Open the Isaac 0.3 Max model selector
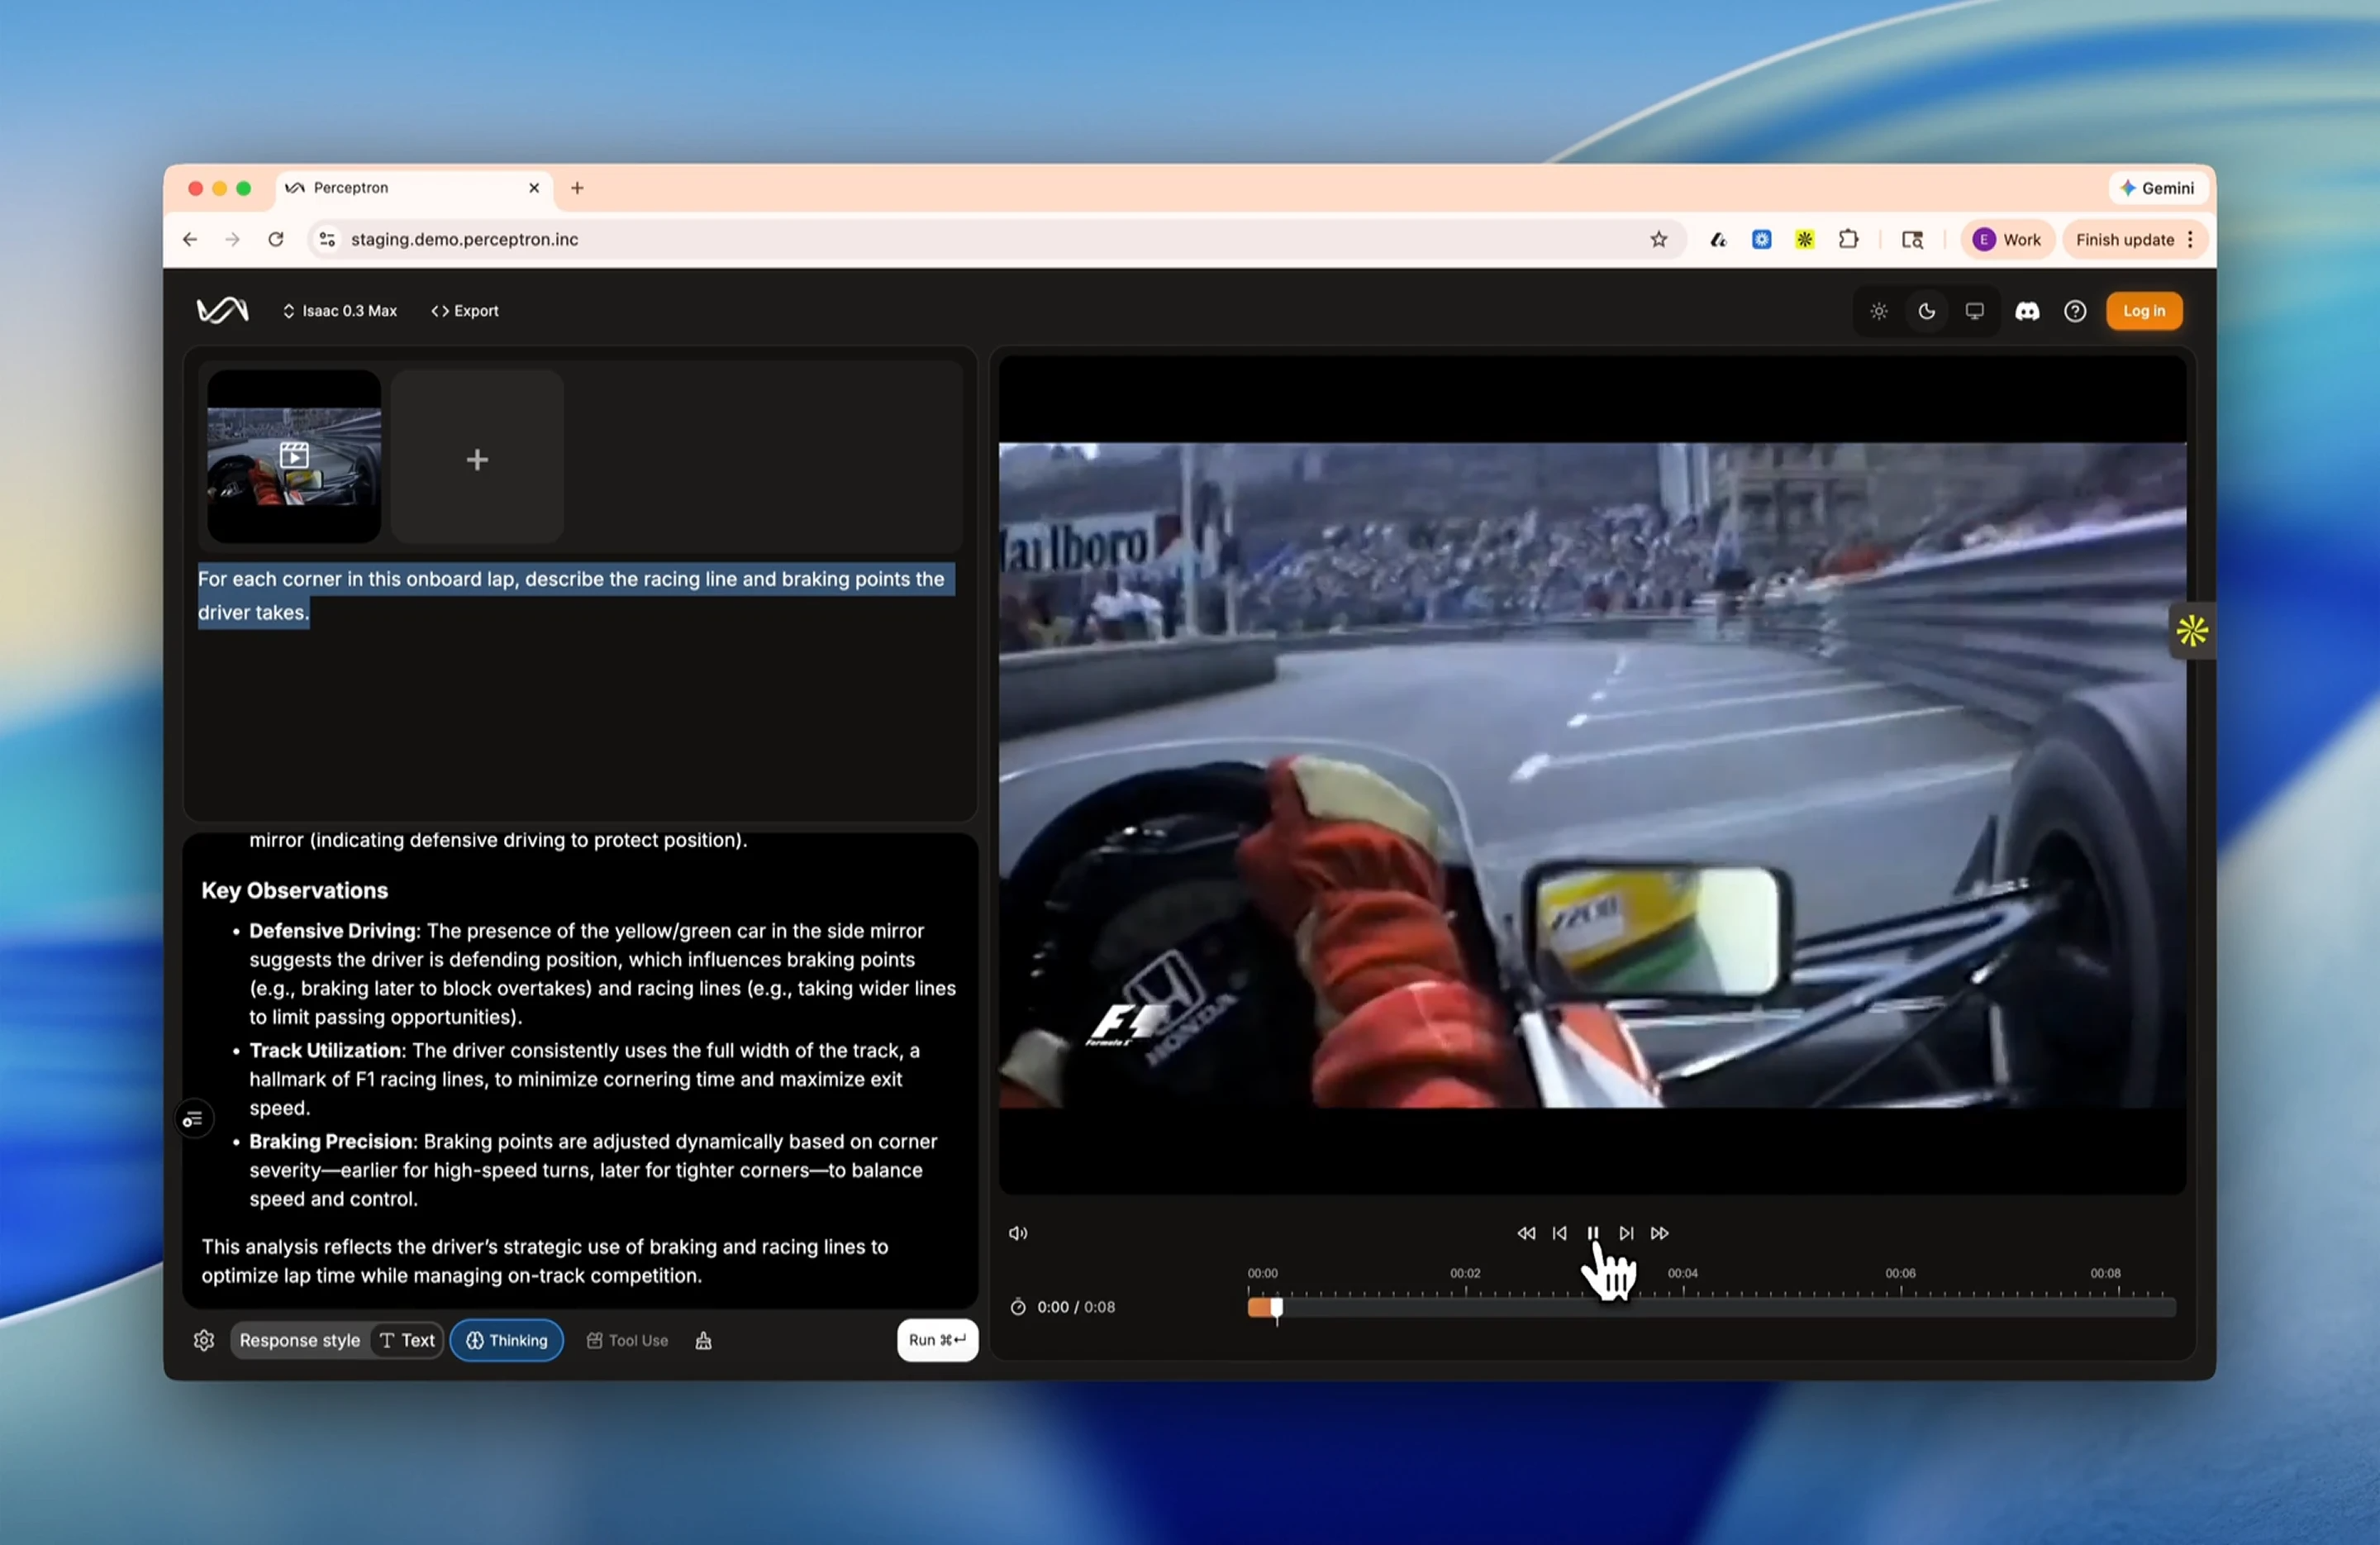Screen dimensions: 2380x1545 coord(340,311)
